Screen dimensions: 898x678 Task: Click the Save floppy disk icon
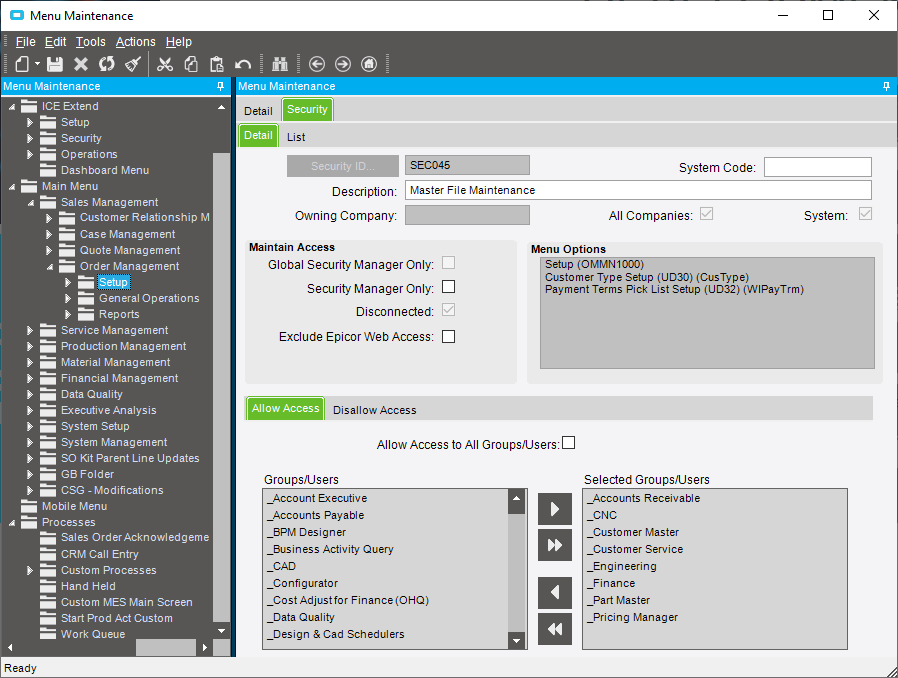55,64
